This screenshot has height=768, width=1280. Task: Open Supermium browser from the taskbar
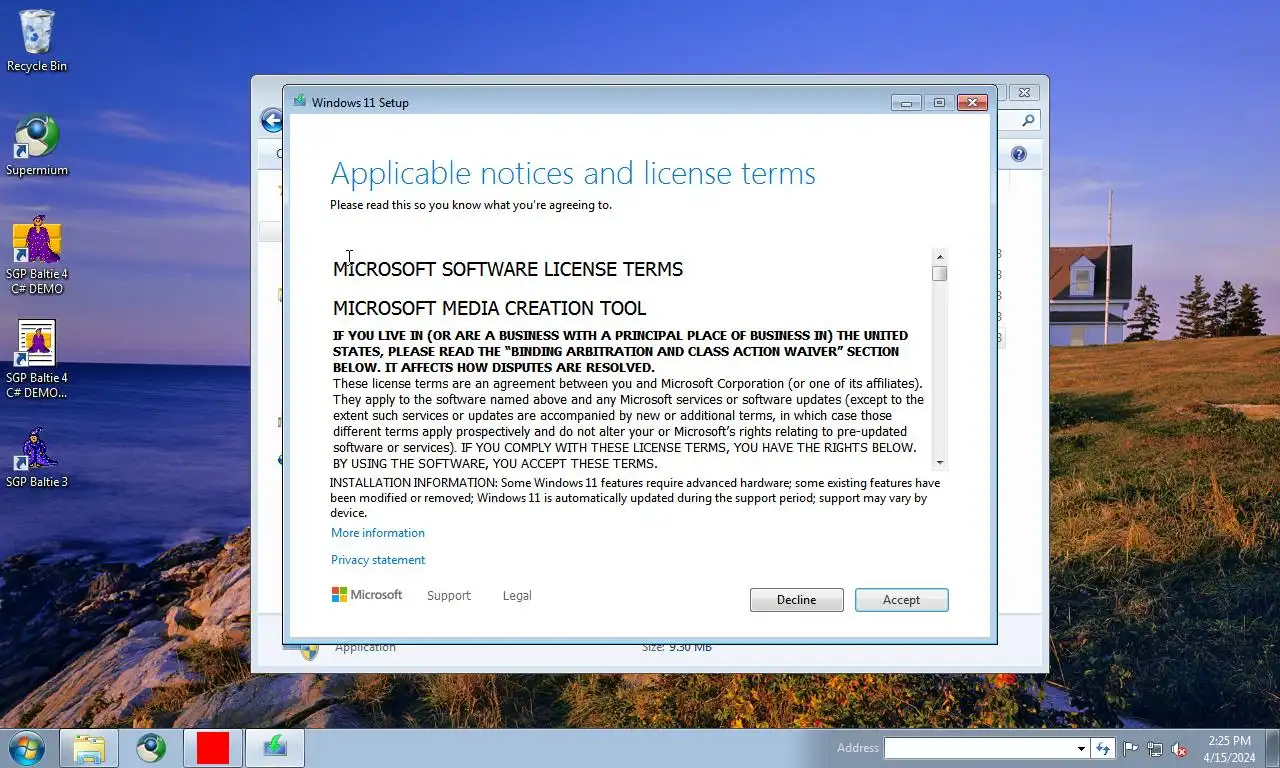[151, 748]
